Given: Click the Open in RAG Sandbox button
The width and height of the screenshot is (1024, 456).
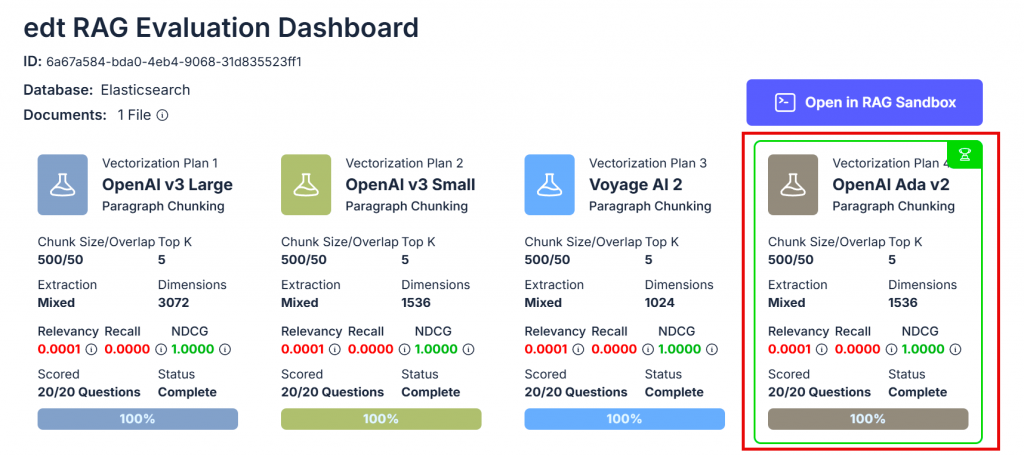Looking at the screenshot, I should [x=864, y=102].
